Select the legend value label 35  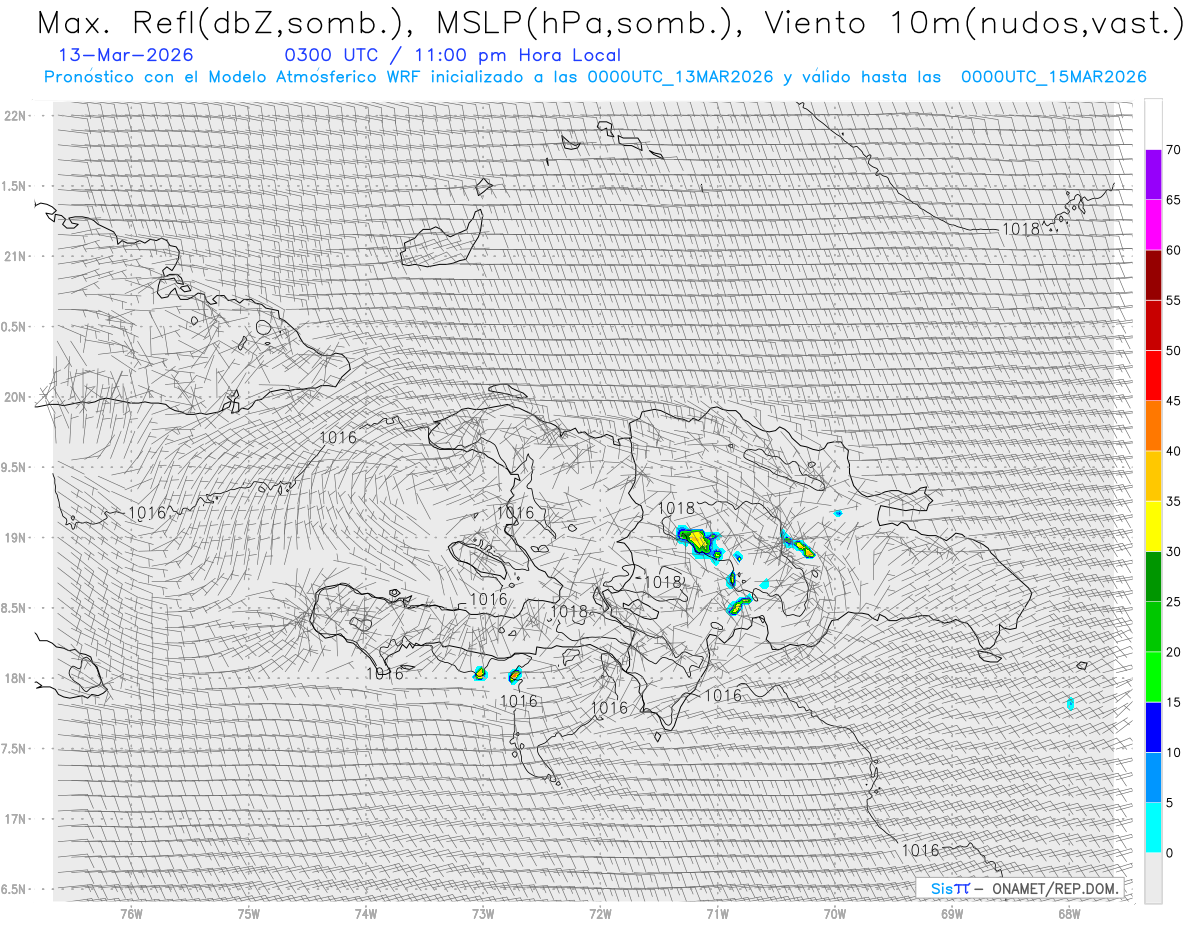[1173, 501]
